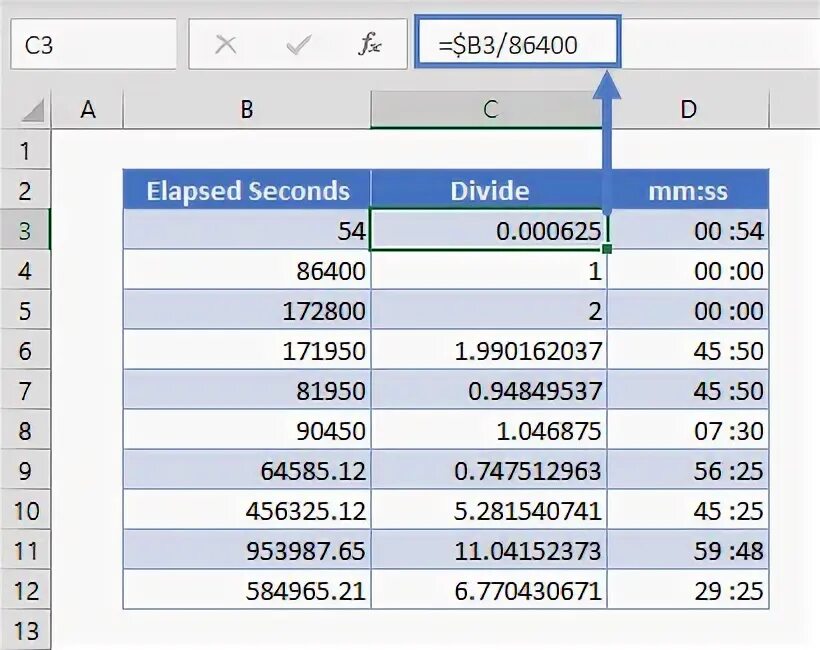The image size is (820, 650).
Task: Select row 10 header
Action: pyautogui.click(x=25, y=510)
